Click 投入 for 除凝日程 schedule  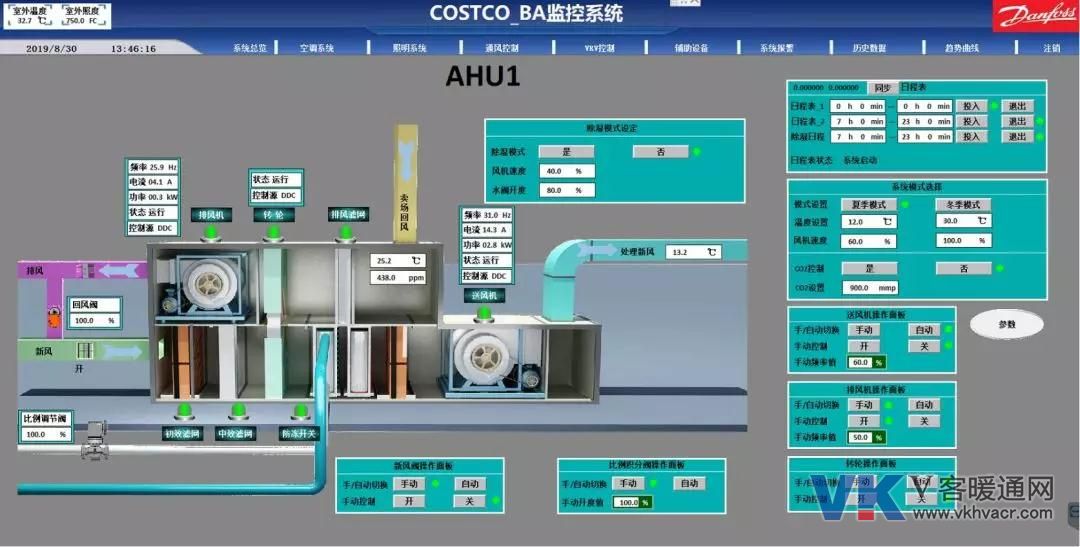pos(971,136)
